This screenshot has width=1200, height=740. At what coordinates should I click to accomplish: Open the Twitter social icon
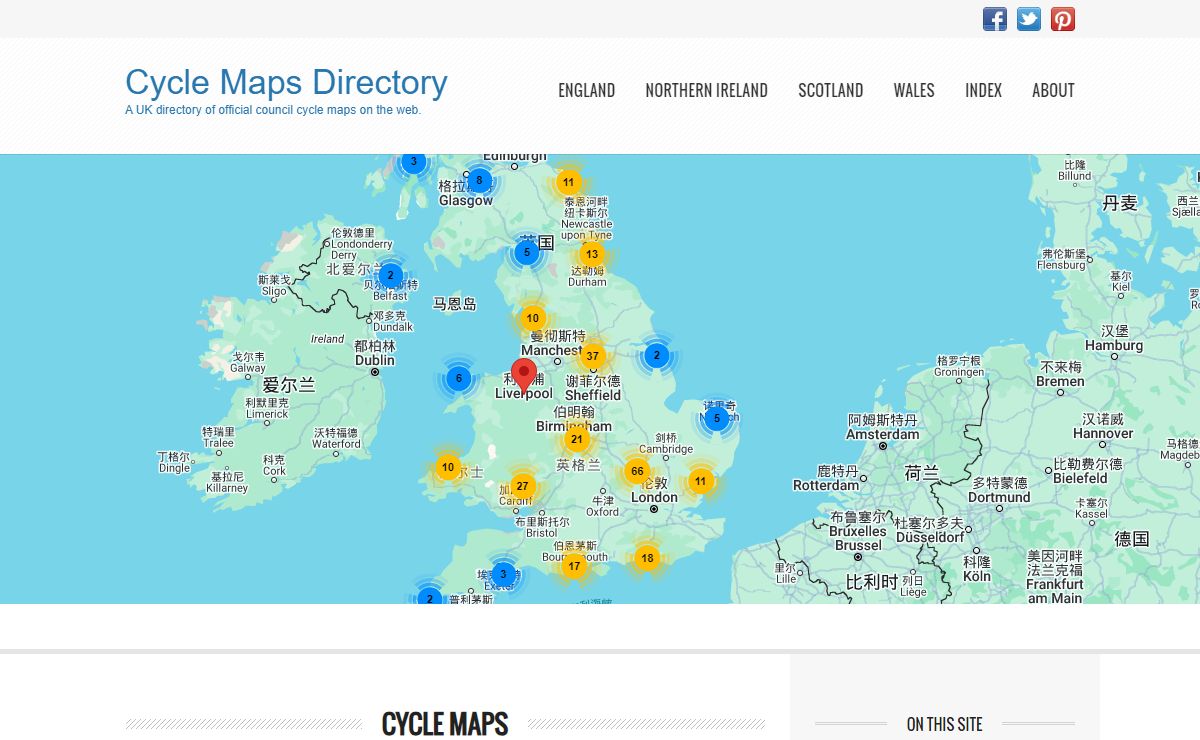click(x=1029, y=19)
